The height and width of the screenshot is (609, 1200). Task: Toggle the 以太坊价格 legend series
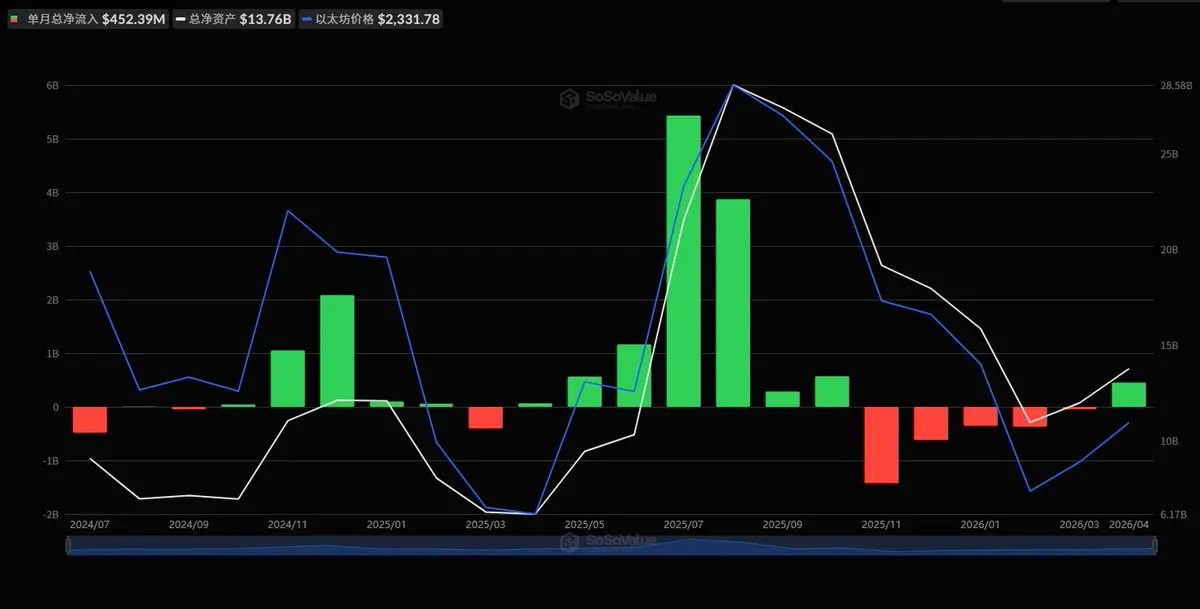pyautogui.click(x=370, y=19)
